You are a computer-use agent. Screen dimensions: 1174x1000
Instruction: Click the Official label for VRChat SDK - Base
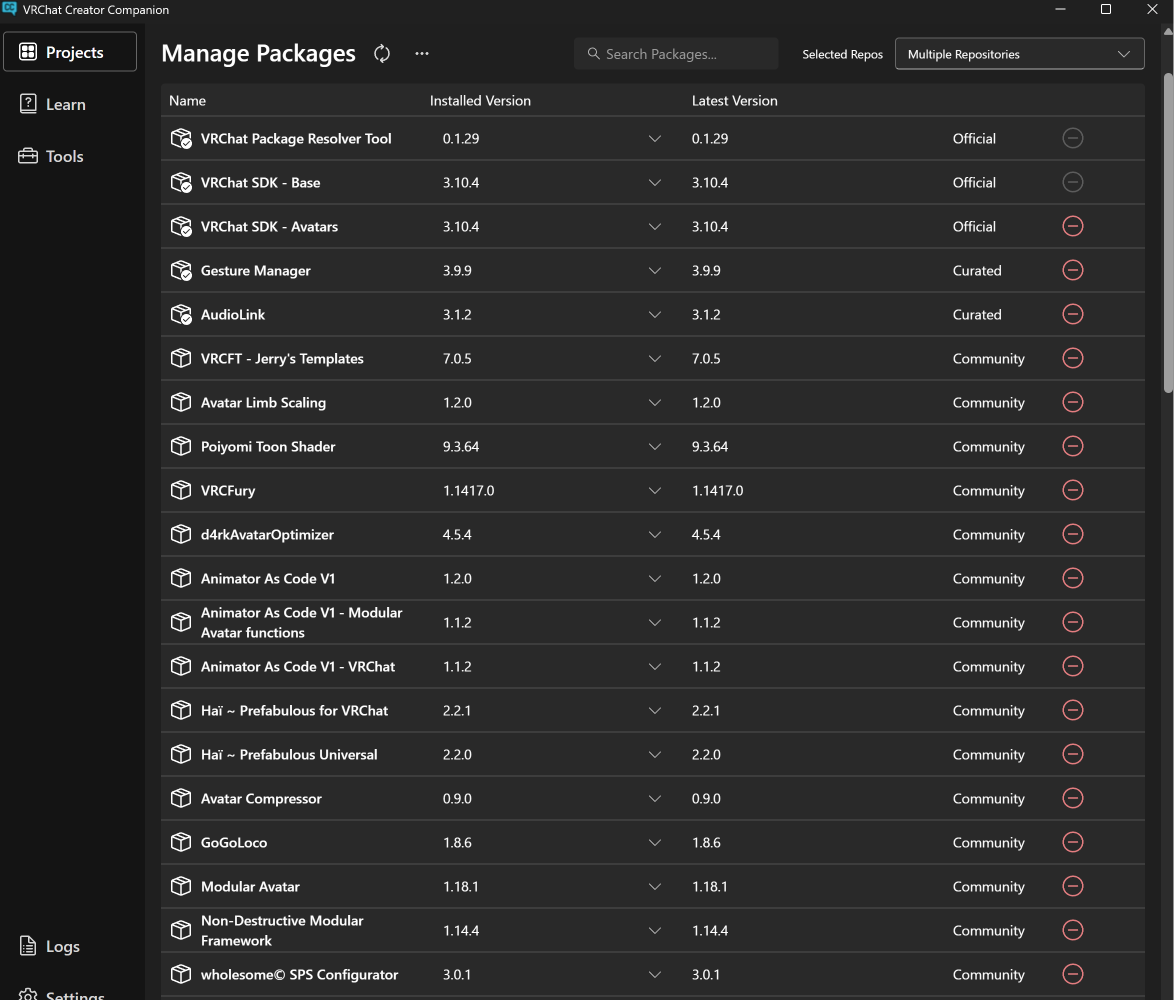tap(974, 183)
